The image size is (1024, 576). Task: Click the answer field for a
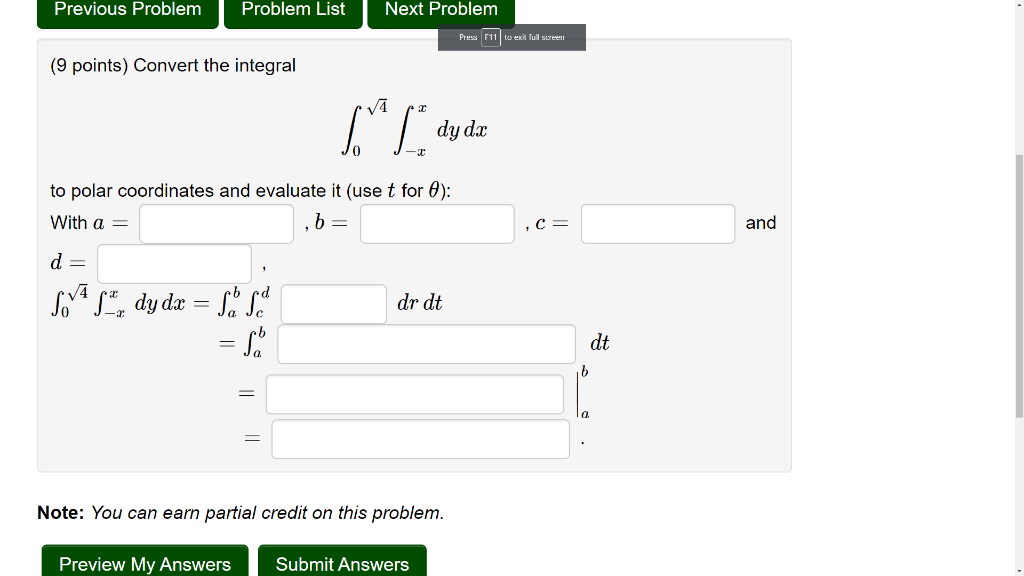point(216,224)
